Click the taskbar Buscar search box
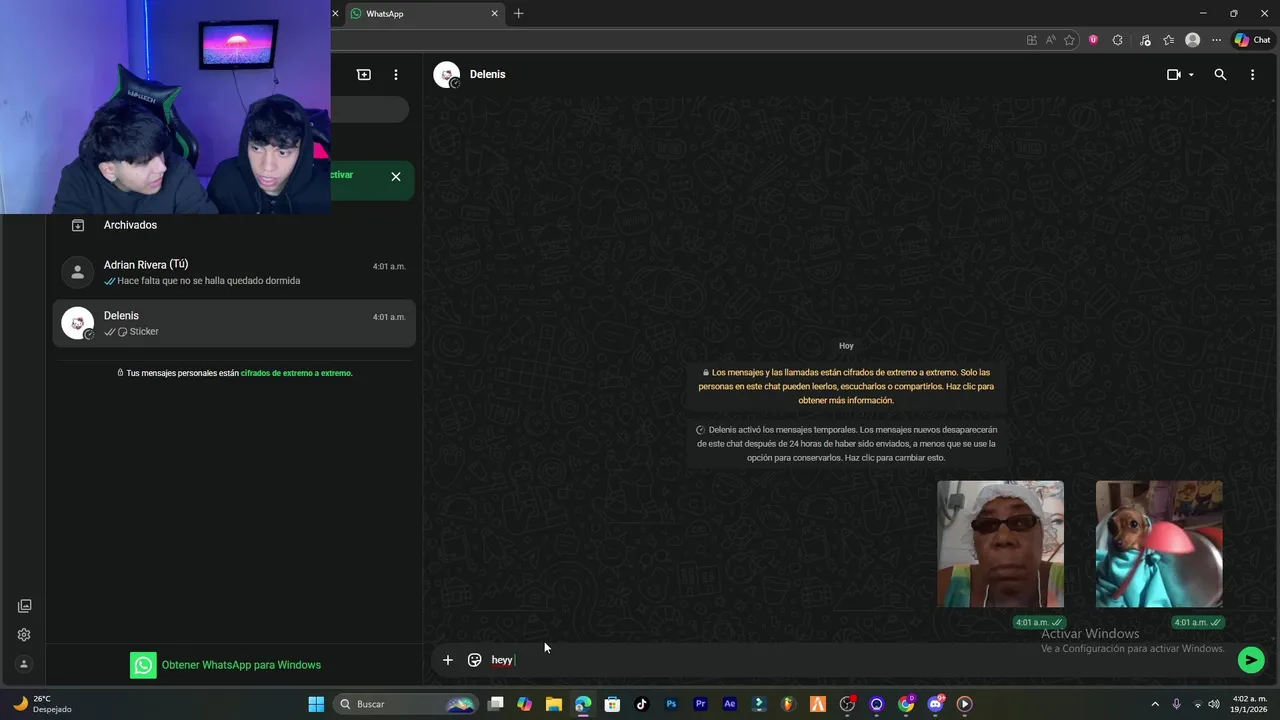Screen dimensions: 1280x720 pyautogui.click(x=406, y=704)
